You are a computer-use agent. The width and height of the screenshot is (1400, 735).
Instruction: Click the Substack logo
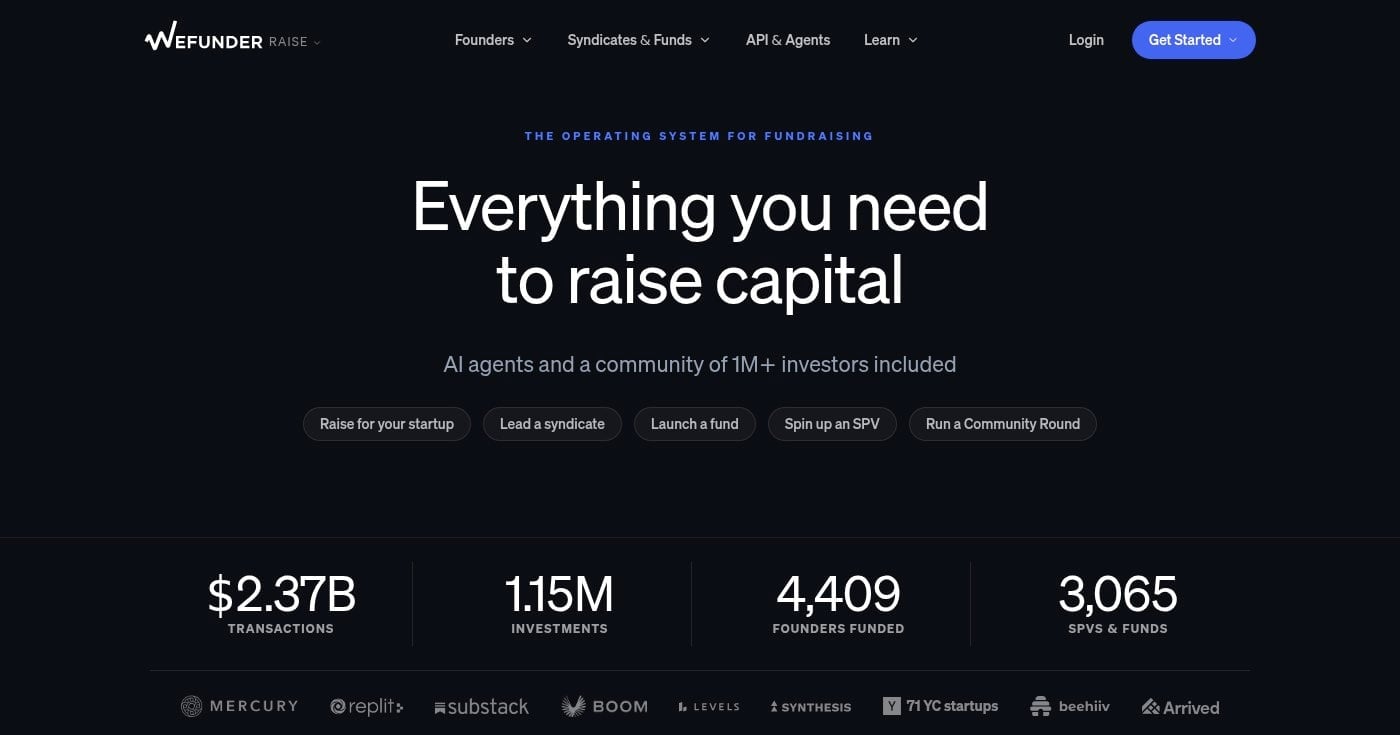(x=481, y=706)
